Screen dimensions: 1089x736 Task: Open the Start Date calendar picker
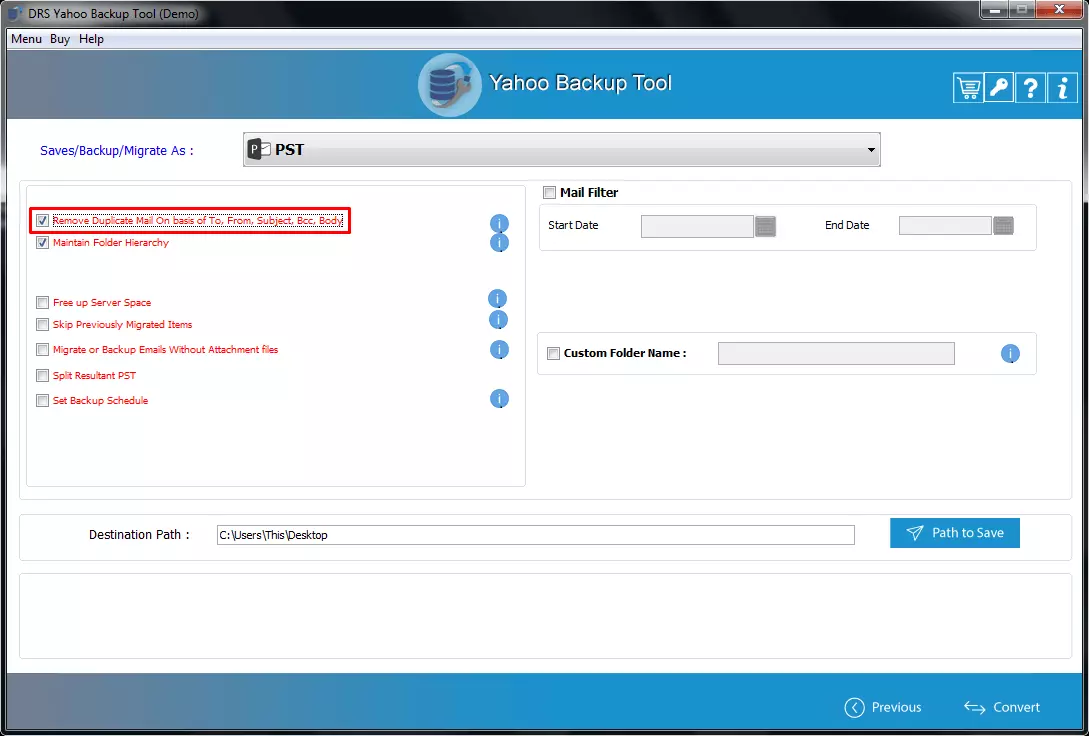point(765,226)
